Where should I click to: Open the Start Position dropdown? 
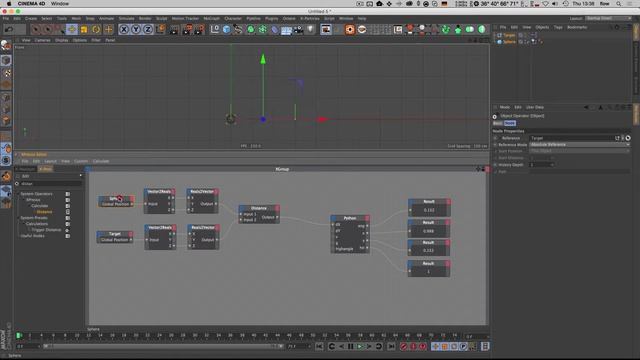pyautogui.click(x=580, y=151)
